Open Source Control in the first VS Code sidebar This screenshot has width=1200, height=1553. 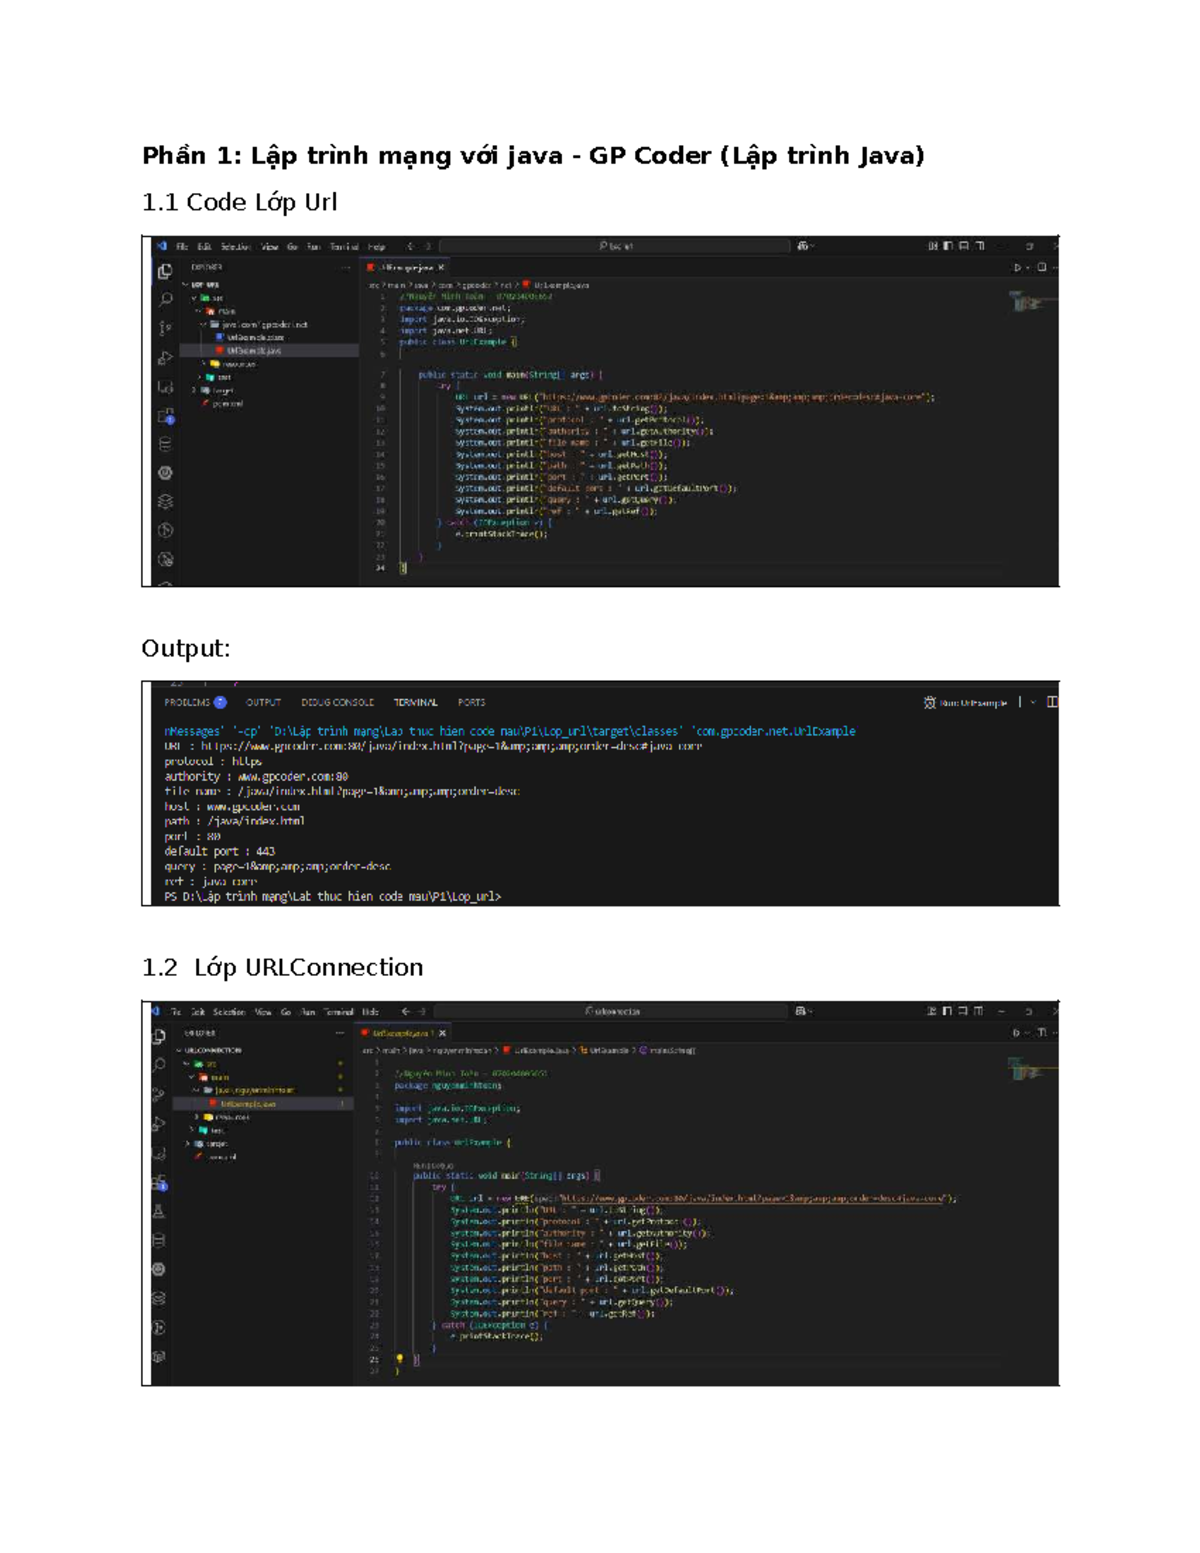[x=165, y=328]
